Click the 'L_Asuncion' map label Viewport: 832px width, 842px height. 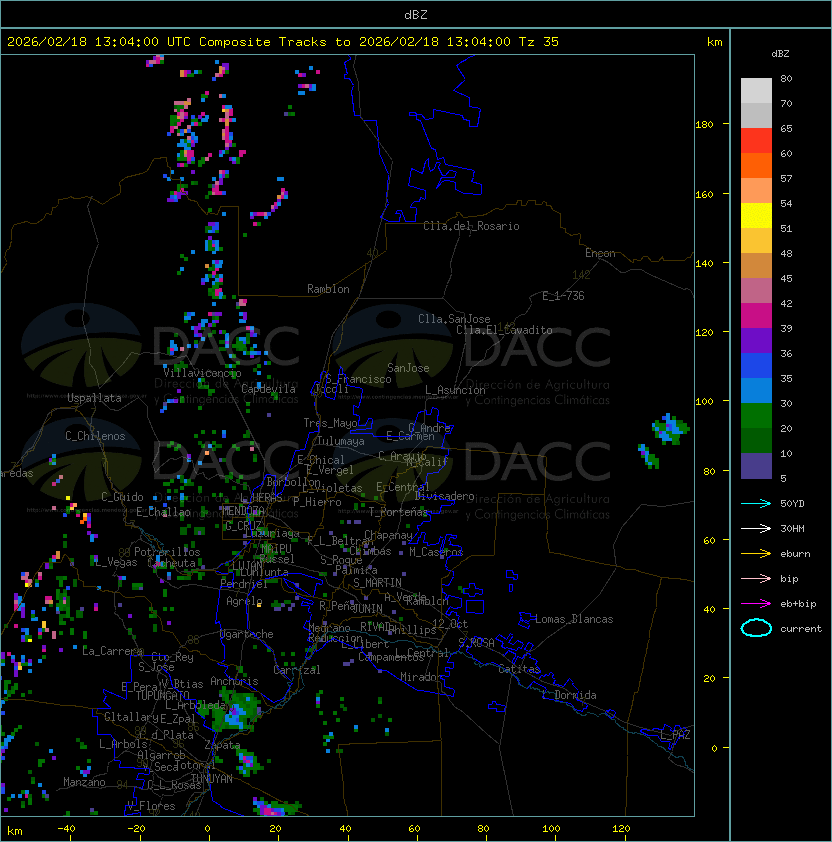[x=455, y=390]
